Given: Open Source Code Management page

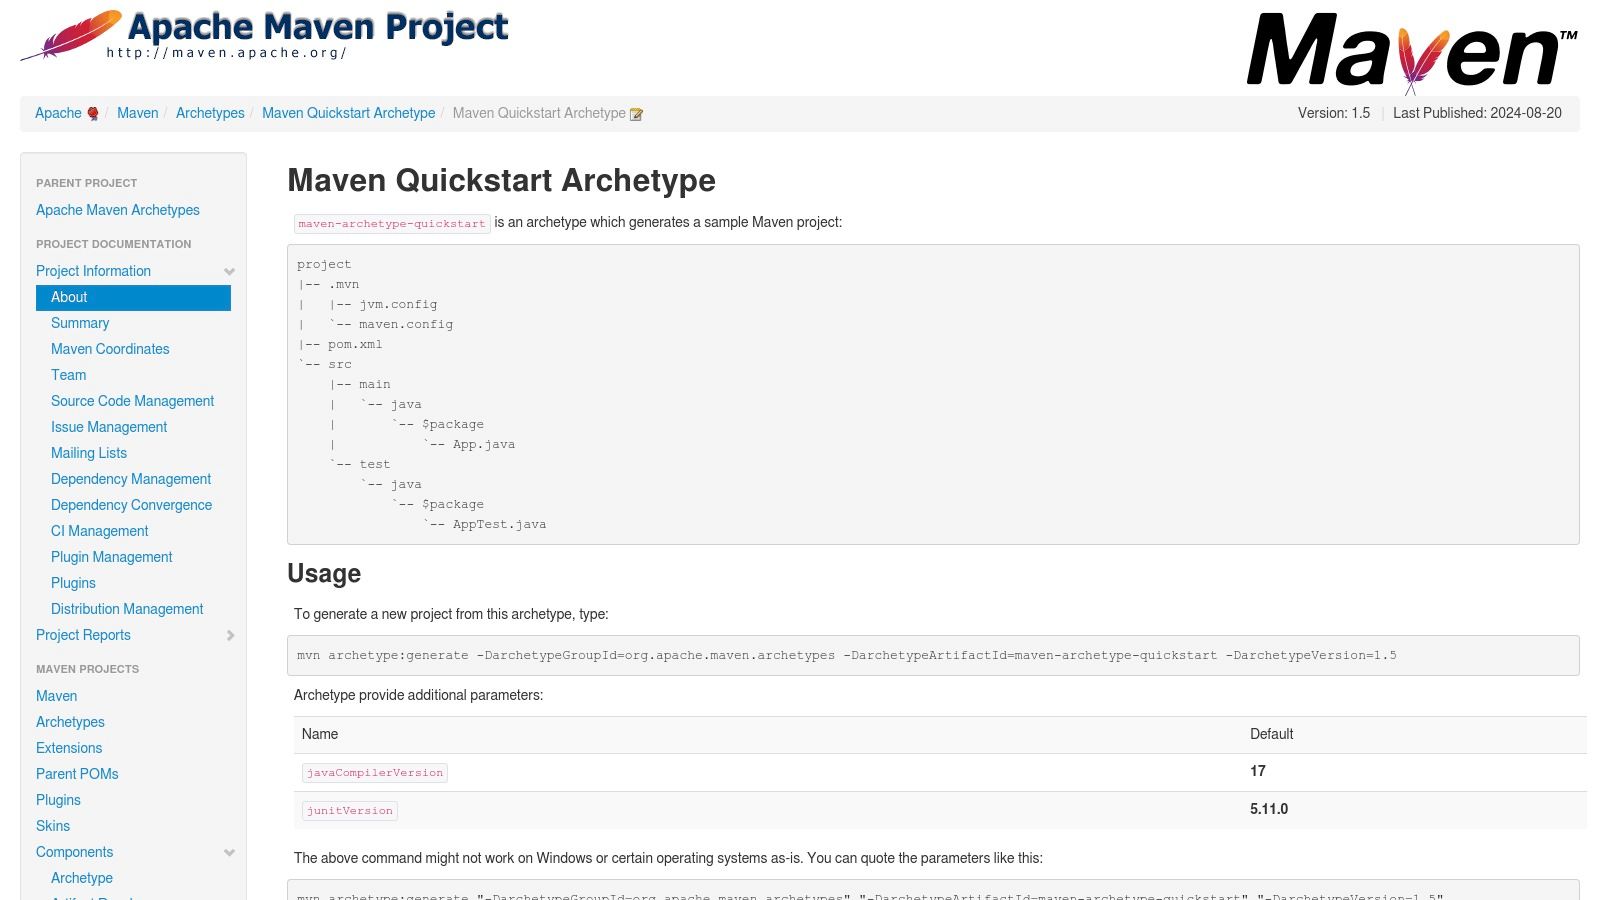Looking at the screenshot, I should click(132, 401).
